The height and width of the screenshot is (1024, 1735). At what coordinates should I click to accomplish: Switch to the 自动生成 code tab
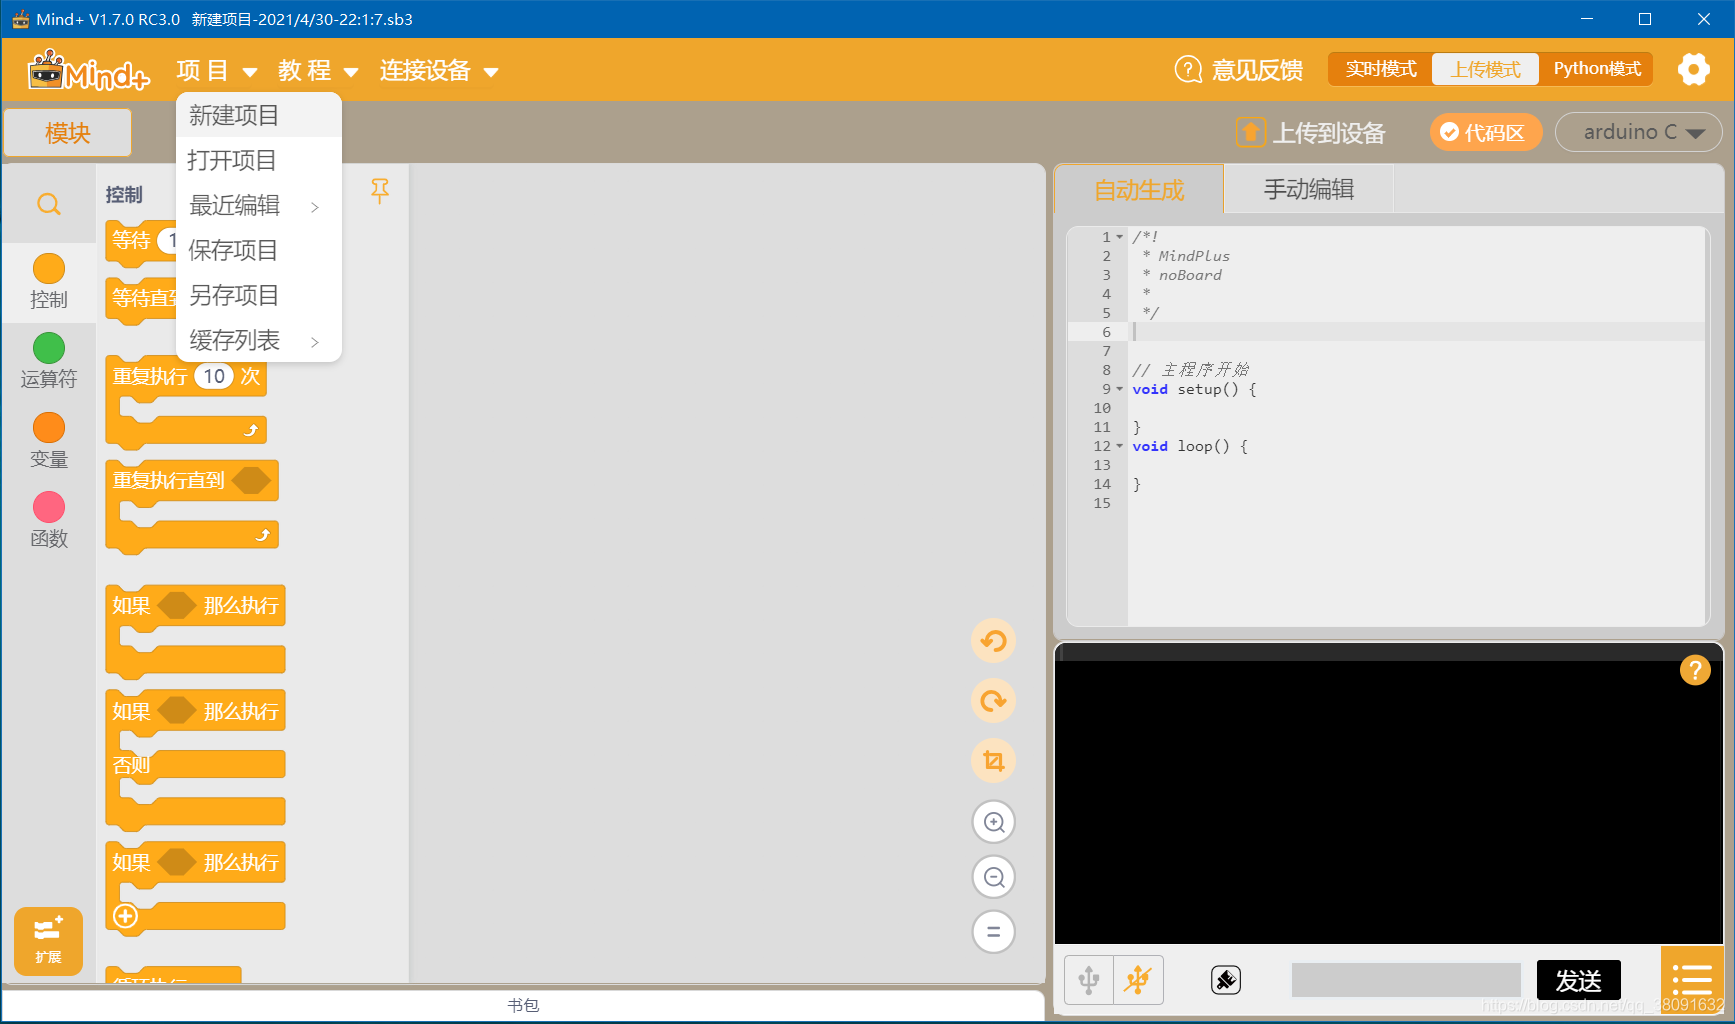tap(1139, 190)
